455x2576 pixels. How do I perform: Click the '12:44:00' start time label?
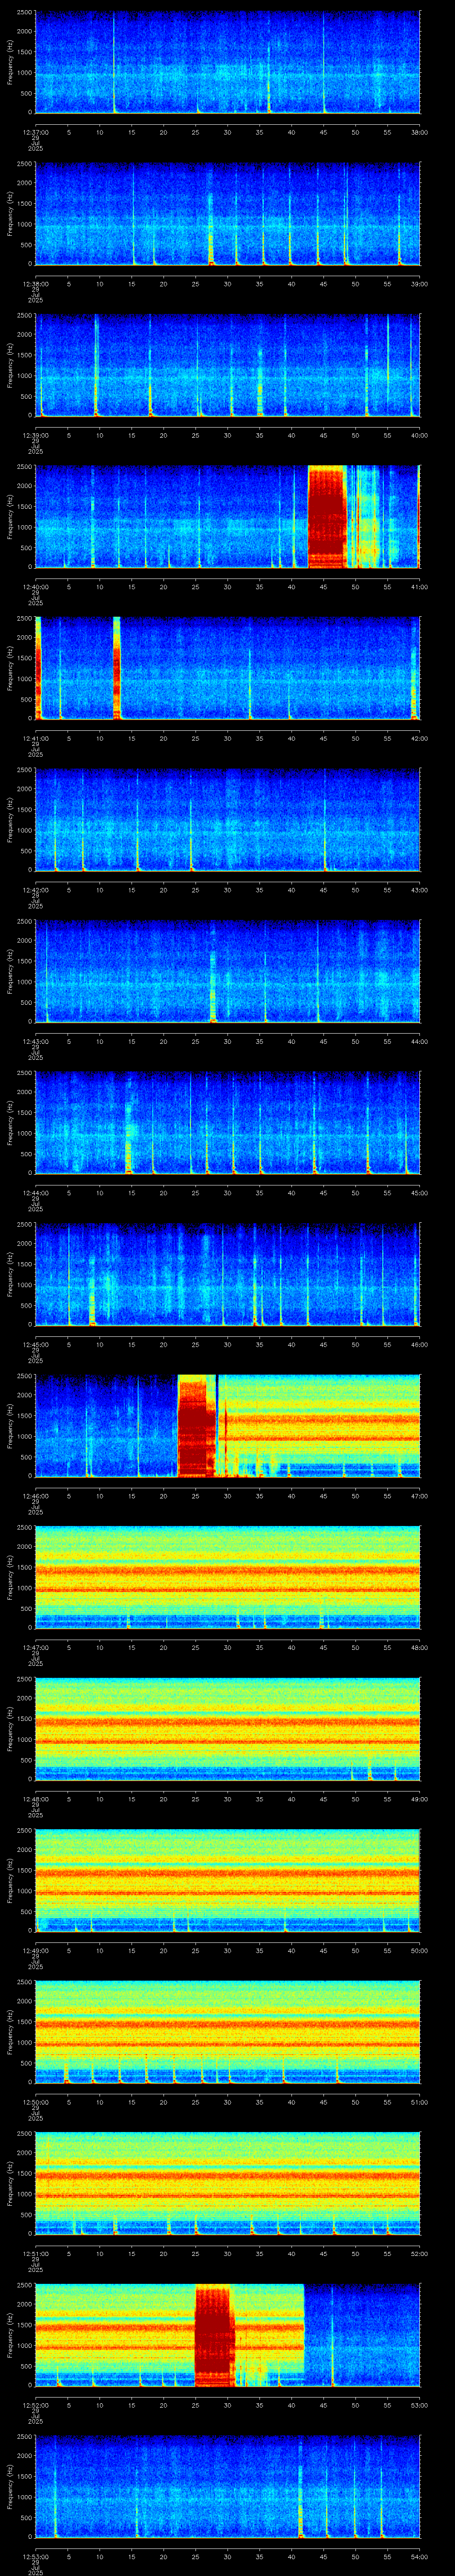[x=35, y=1192]
